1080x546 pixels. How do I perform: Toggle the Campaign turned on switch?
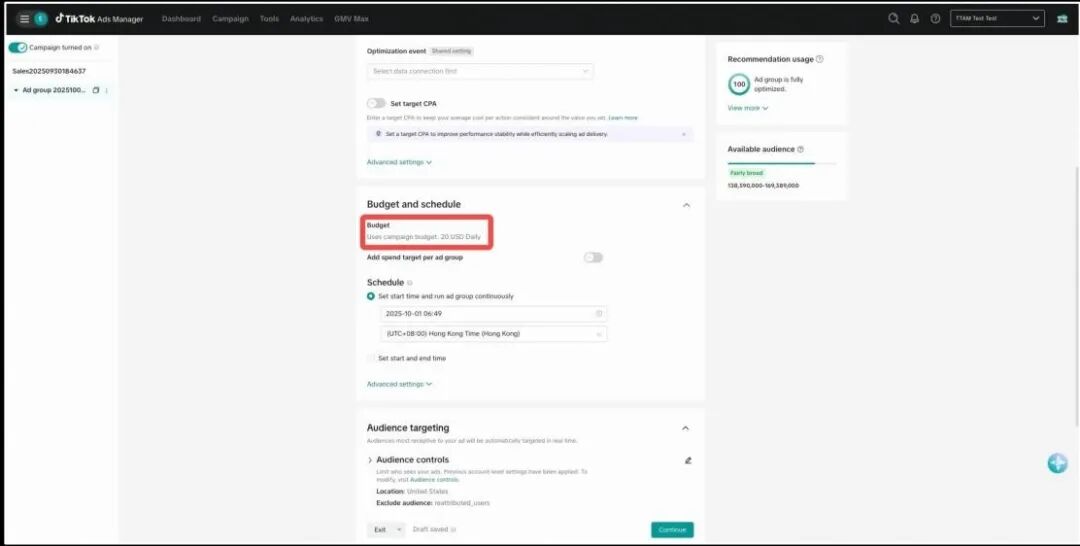(x=18, y=48)
